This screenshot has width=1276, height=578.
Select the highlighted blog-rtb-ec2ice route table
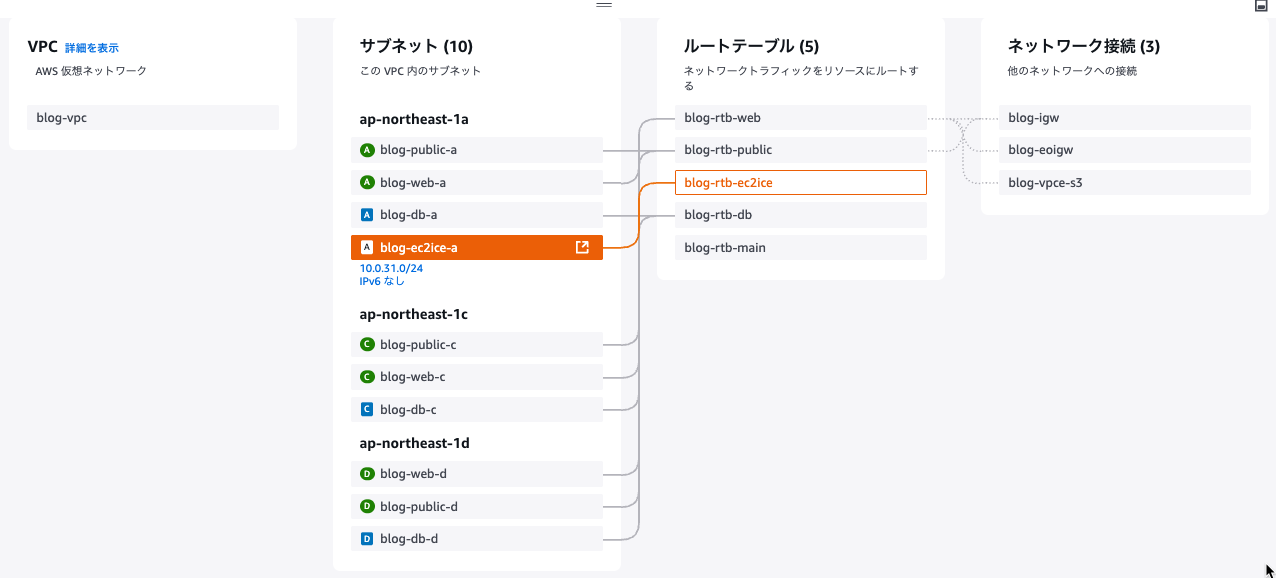tap(801, 182)
